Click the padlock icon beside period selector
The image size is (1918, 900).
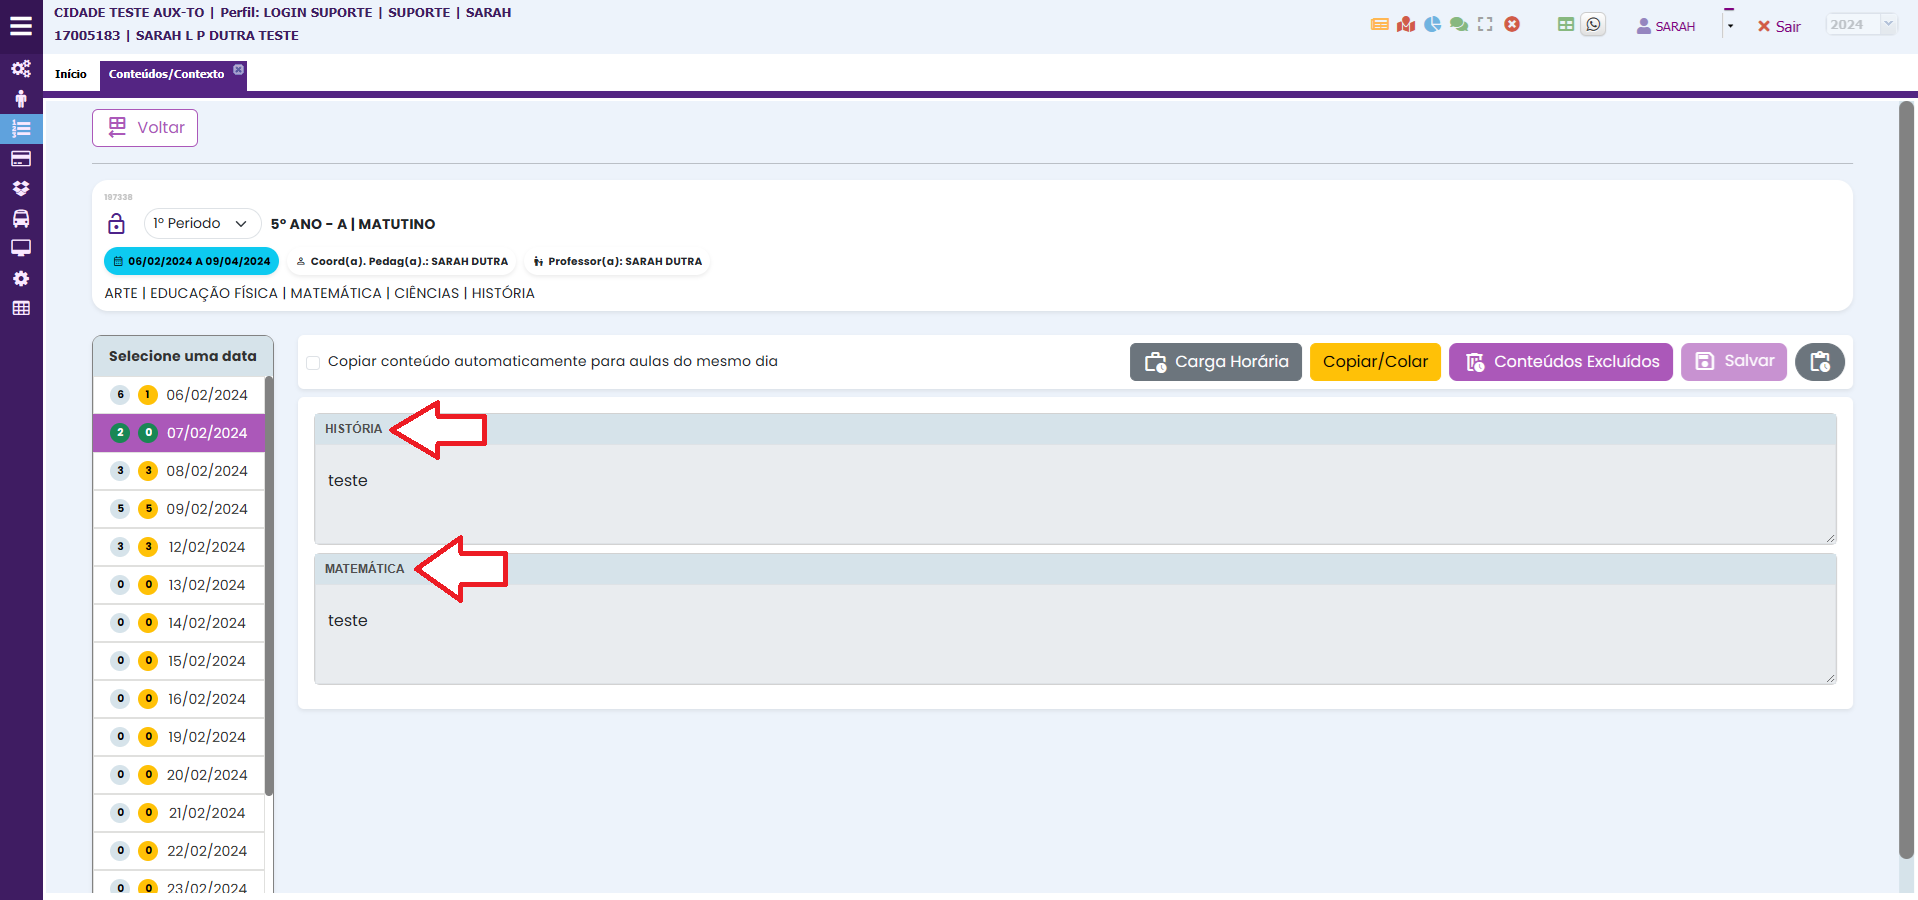(x=117, y=224)
